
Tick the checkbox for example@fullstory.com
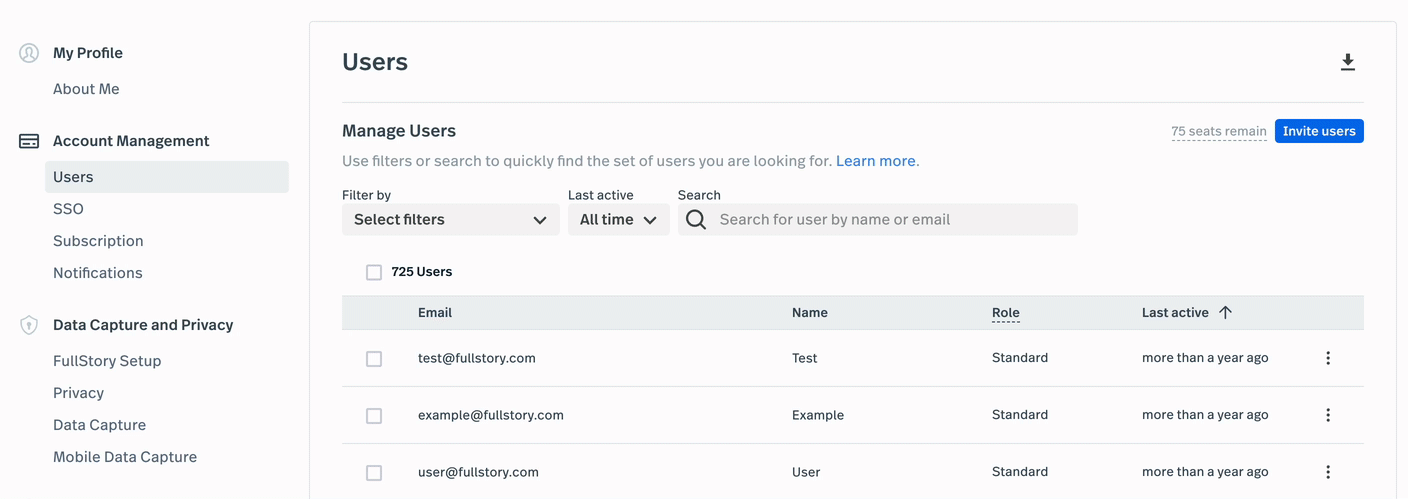374,415
